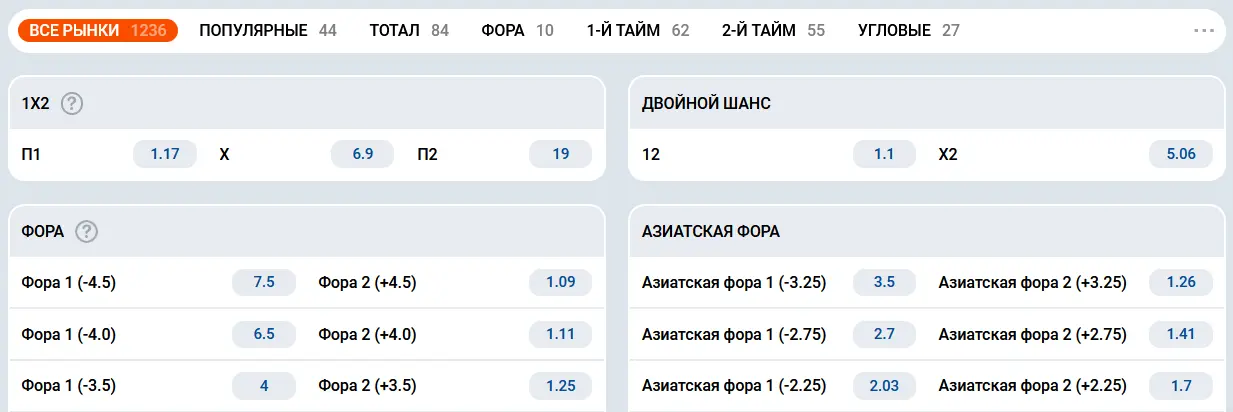The image size is (1233, 412).
Task: Open the more markets ellipsis menu
Action: point(1203,30)
